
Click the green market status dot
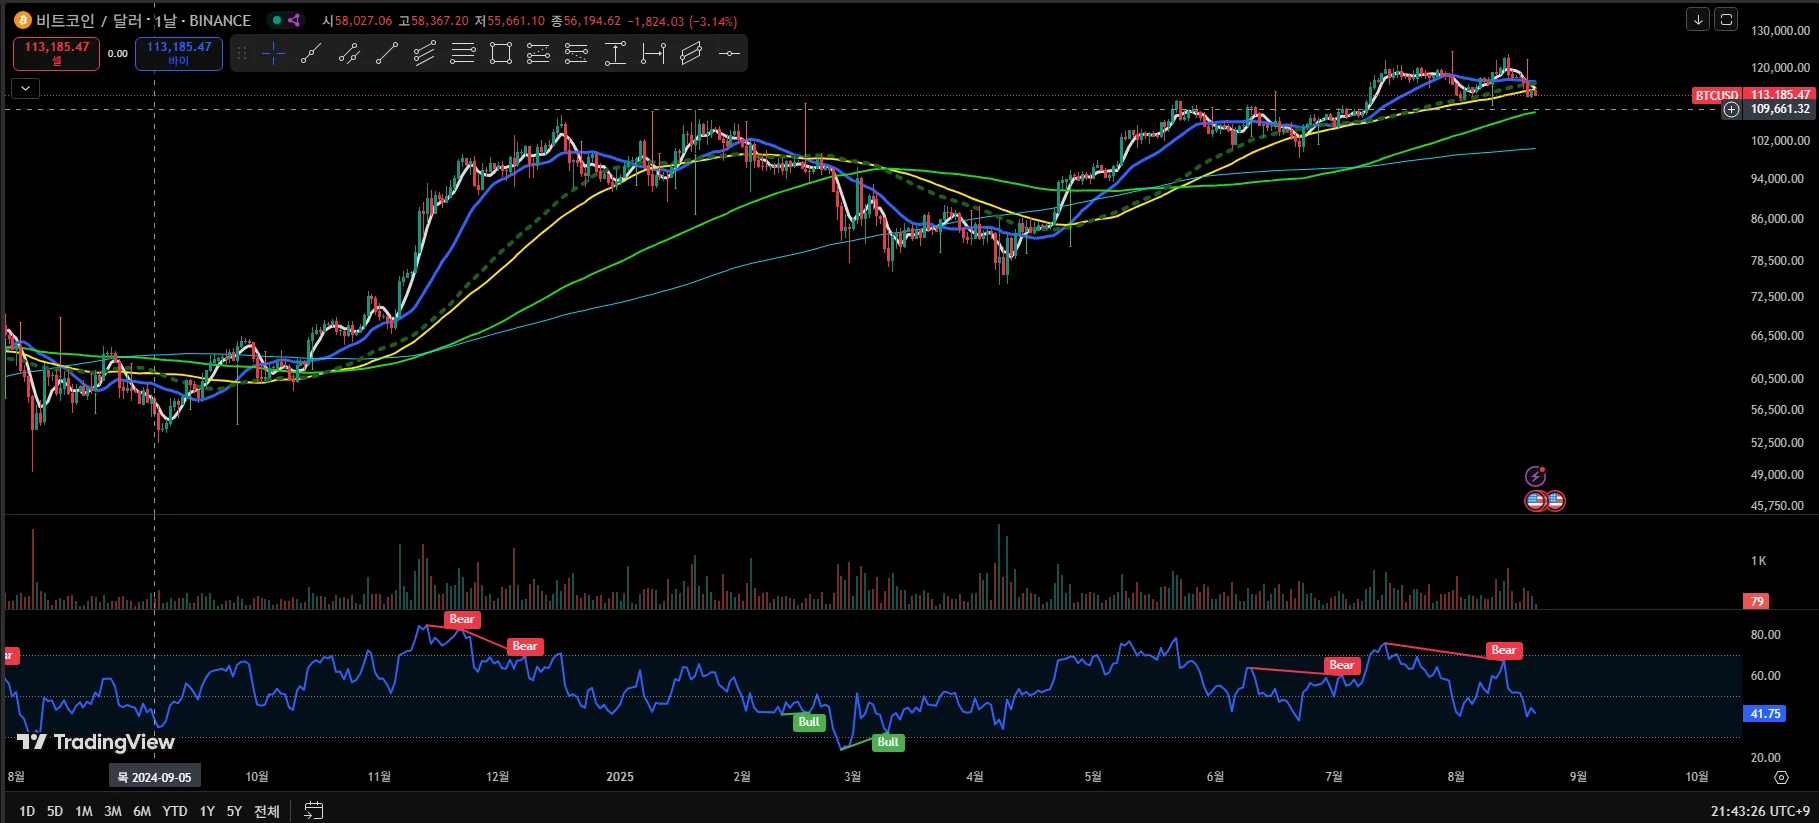click(277, 20)
